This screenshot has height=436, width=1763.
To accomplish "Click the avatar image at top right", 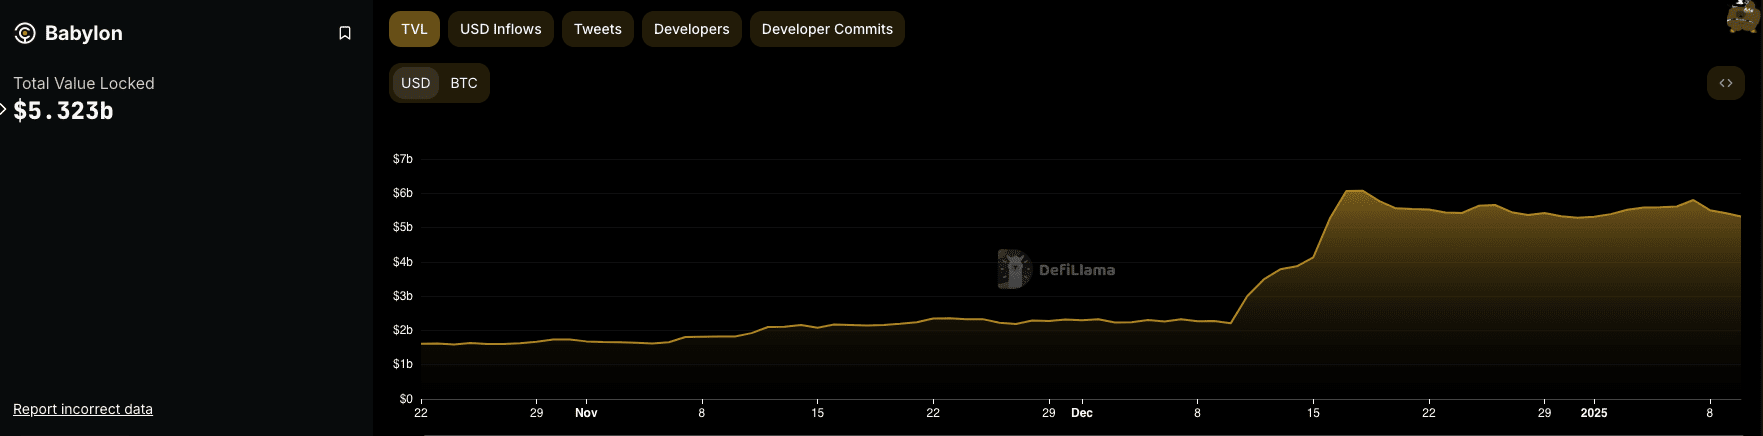I will (x=1745, y=16).
